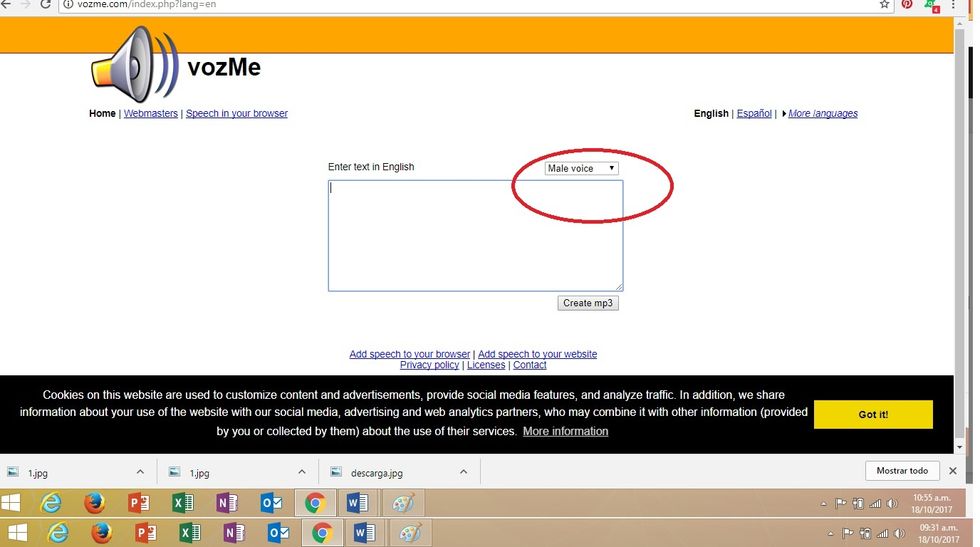The height and width of the screenshot is (547, 980).
Task: Open Chrome's three-dot menu
Action: pyautogui.click(x=957, y=5)
